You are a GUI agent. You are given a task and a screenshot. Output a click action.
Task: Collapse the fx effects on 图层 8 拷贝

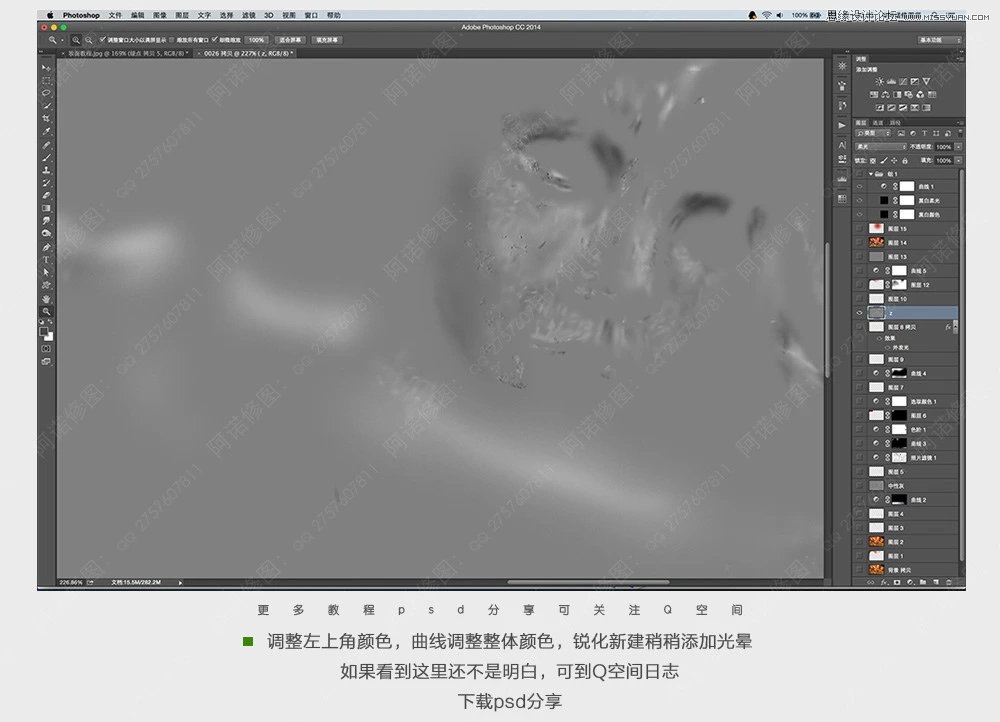955,327
